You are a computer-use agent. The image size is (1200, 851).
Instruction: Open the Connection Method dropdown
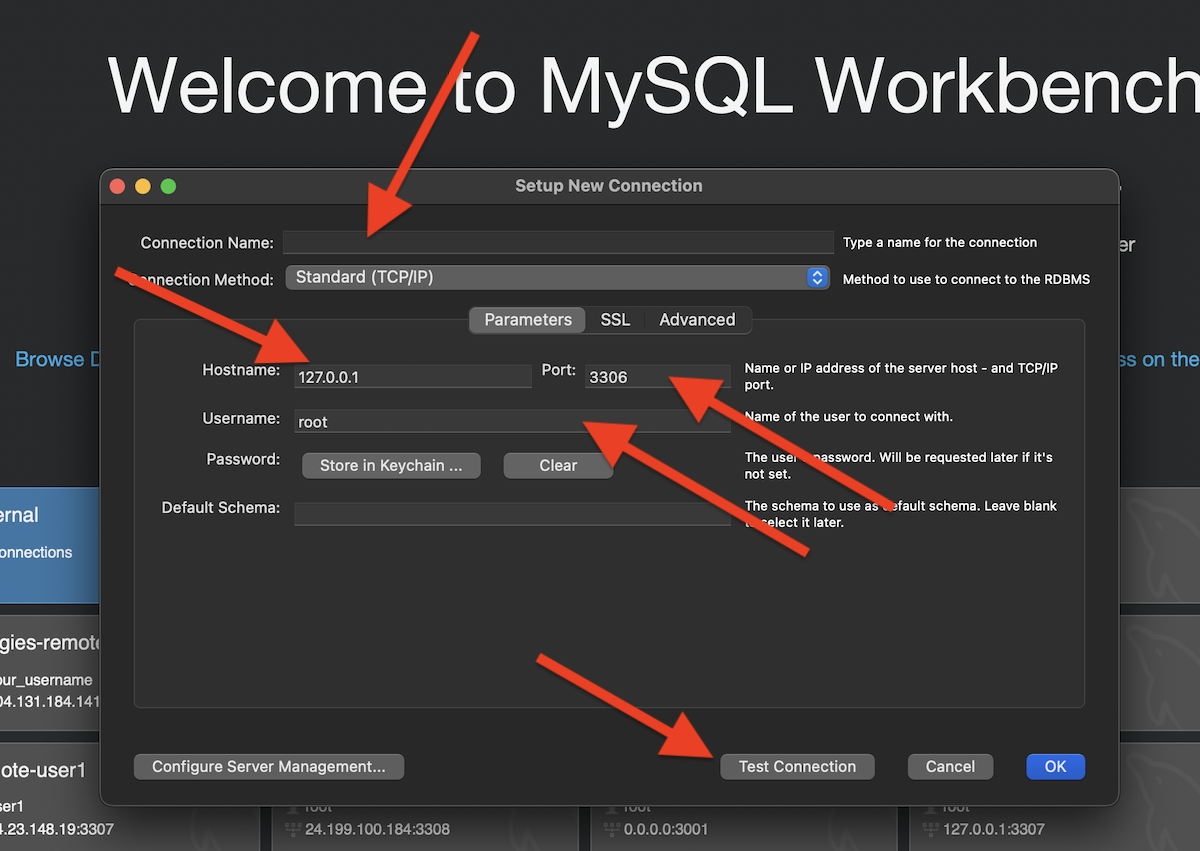(557, 277)
